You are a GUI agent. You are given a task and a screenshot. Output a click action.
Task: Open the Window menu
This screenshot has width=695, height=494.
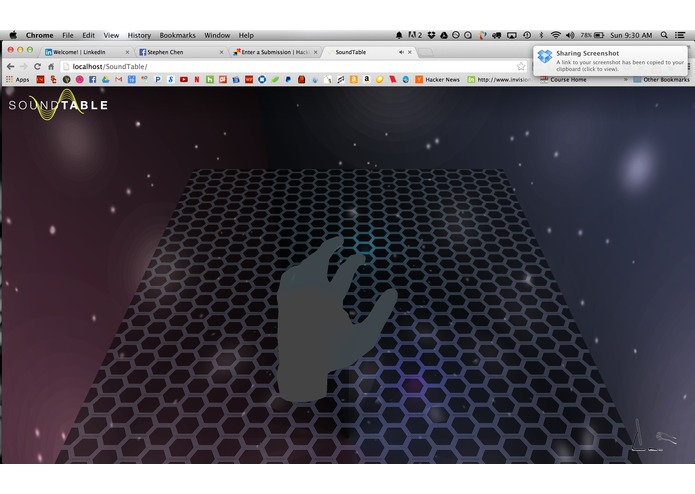tap(217, 35)
